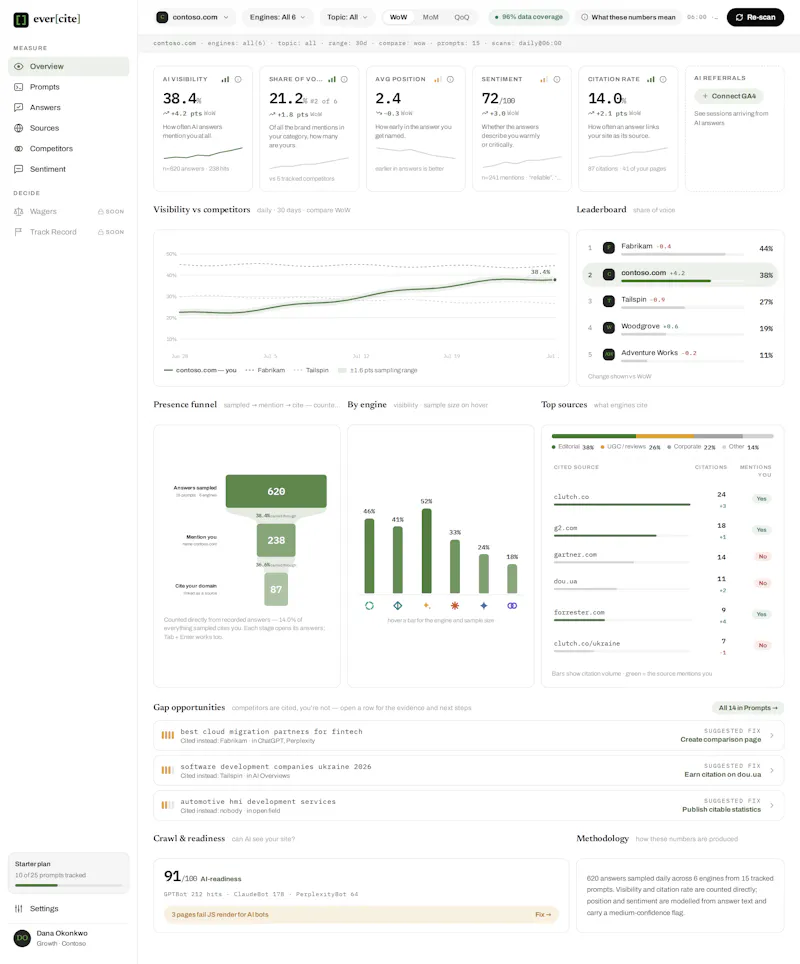The image size is (800, 964).
Task: Click the gartner.com source row
Action: (x=663, y=556)
